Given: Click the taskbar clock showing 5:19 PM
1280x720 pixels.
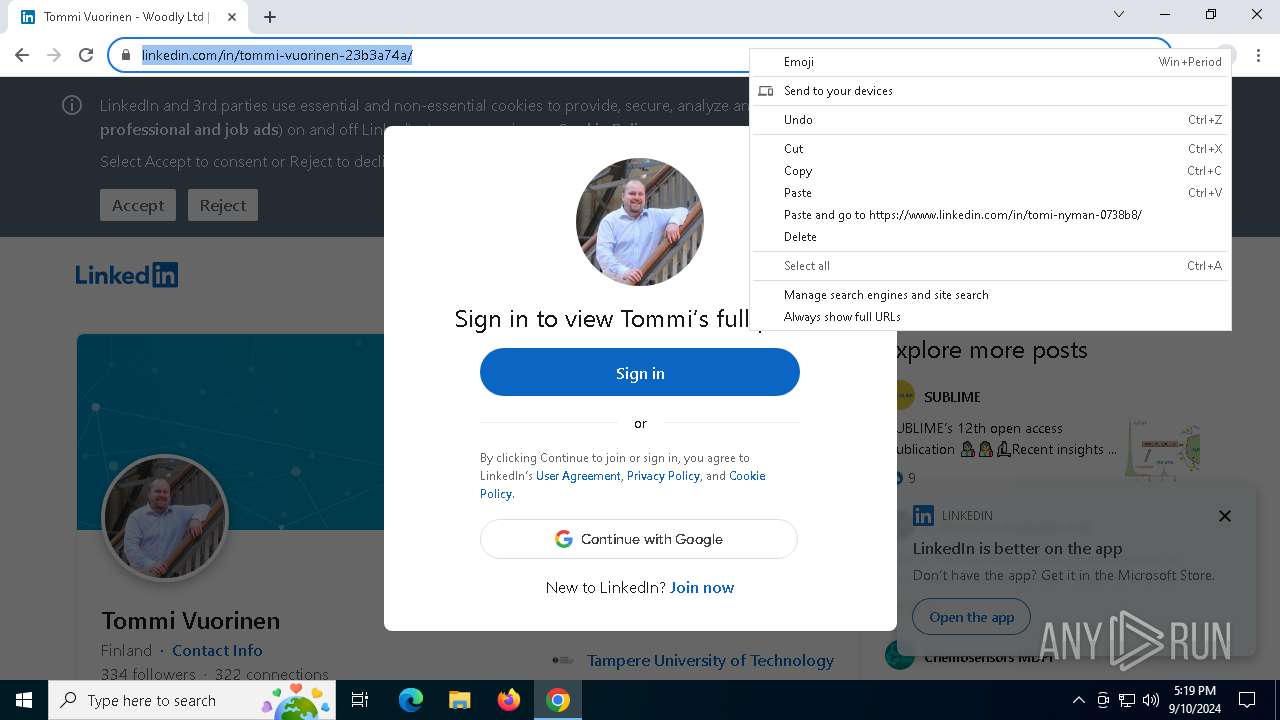Looking at the screenshot, I should [1195, 700].
